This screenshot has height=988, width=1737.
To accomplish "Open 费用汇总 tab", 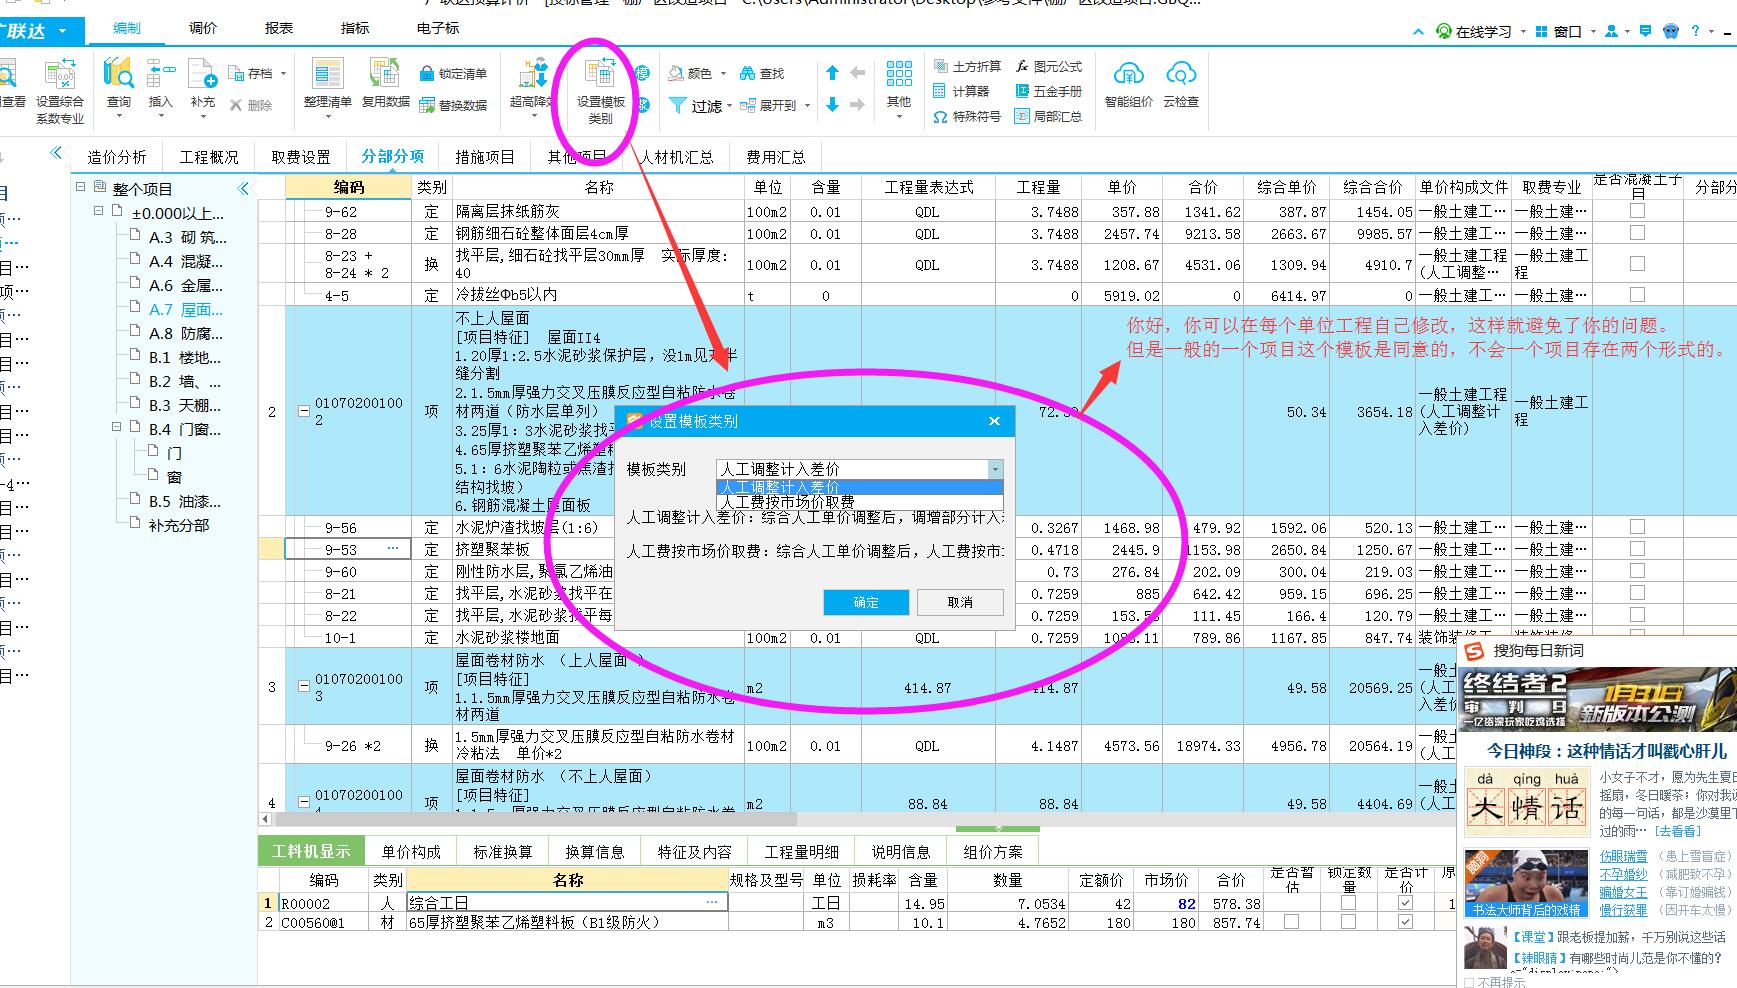I will [x=776, y=156].
